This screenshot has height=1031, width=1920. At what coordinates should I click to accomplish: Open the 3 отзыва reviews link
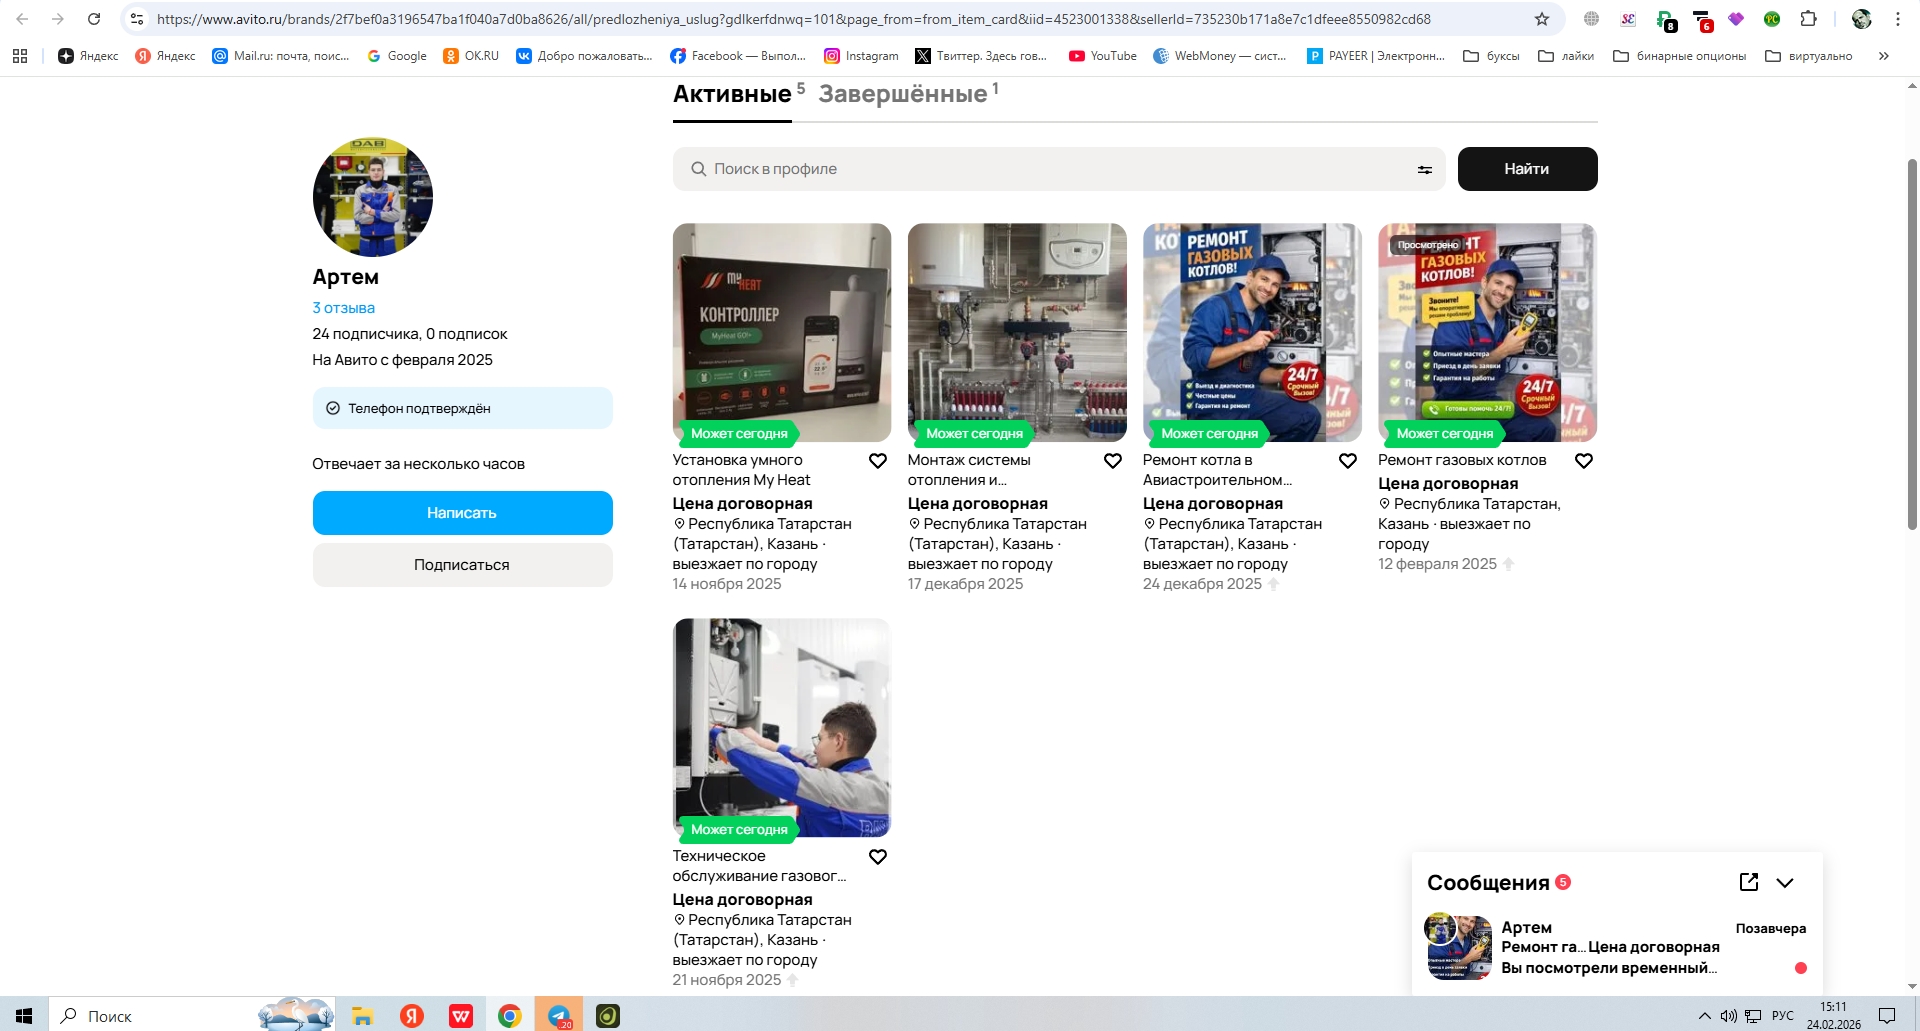click(343, 308)
